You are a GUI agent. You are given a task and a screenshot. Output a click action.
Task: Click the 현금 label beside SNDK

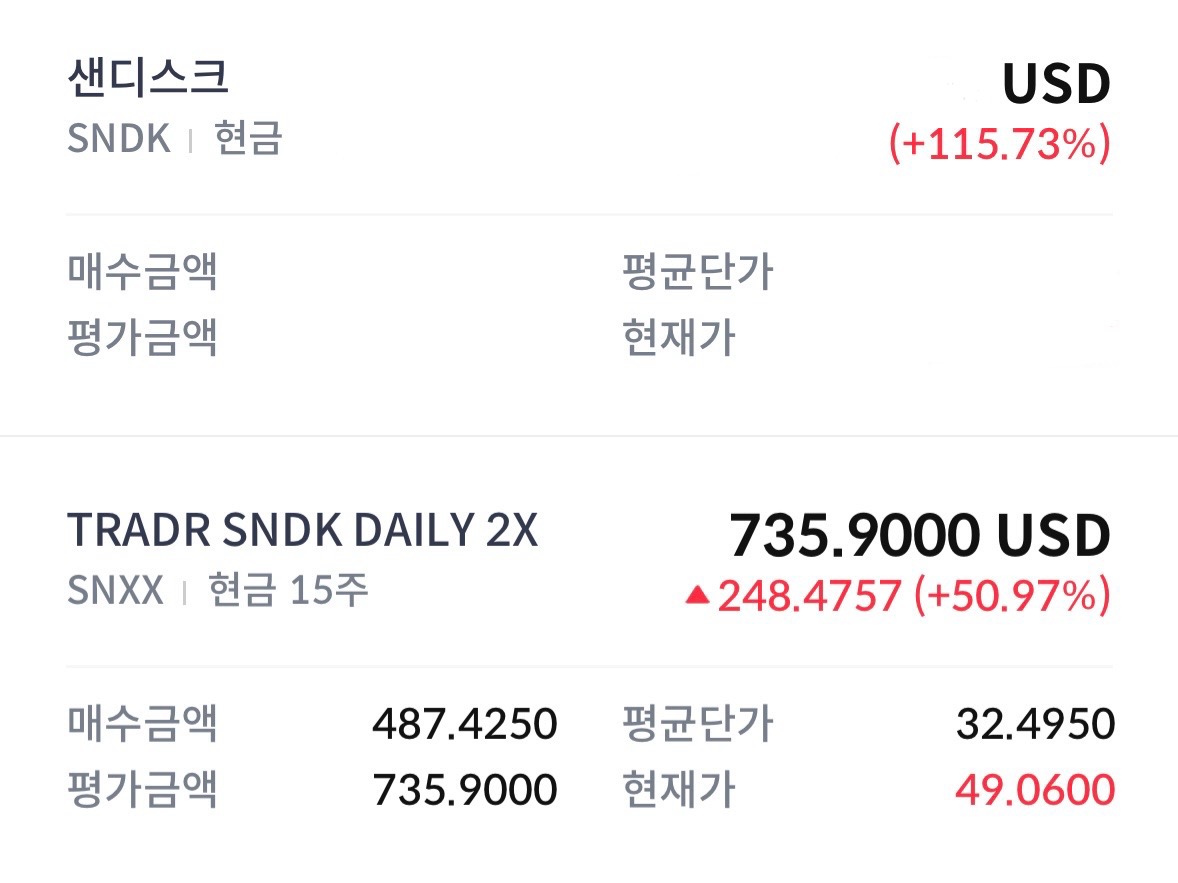pos(248,138)
